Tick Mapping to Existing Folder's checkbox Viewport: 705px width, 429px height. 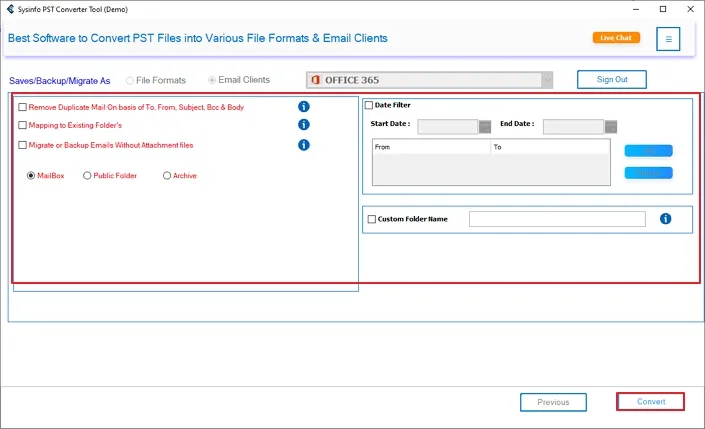22,125
